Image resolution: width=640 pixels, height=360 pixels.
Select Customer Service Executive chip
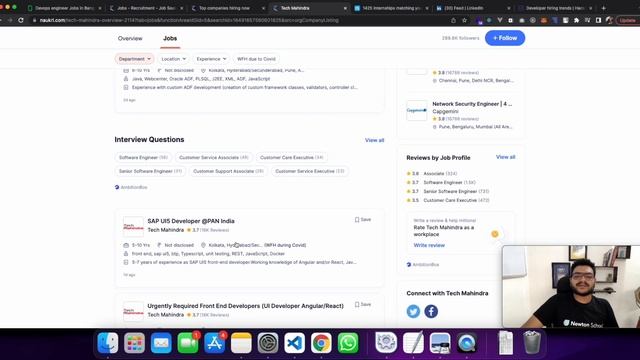click(x=310, y=171)
